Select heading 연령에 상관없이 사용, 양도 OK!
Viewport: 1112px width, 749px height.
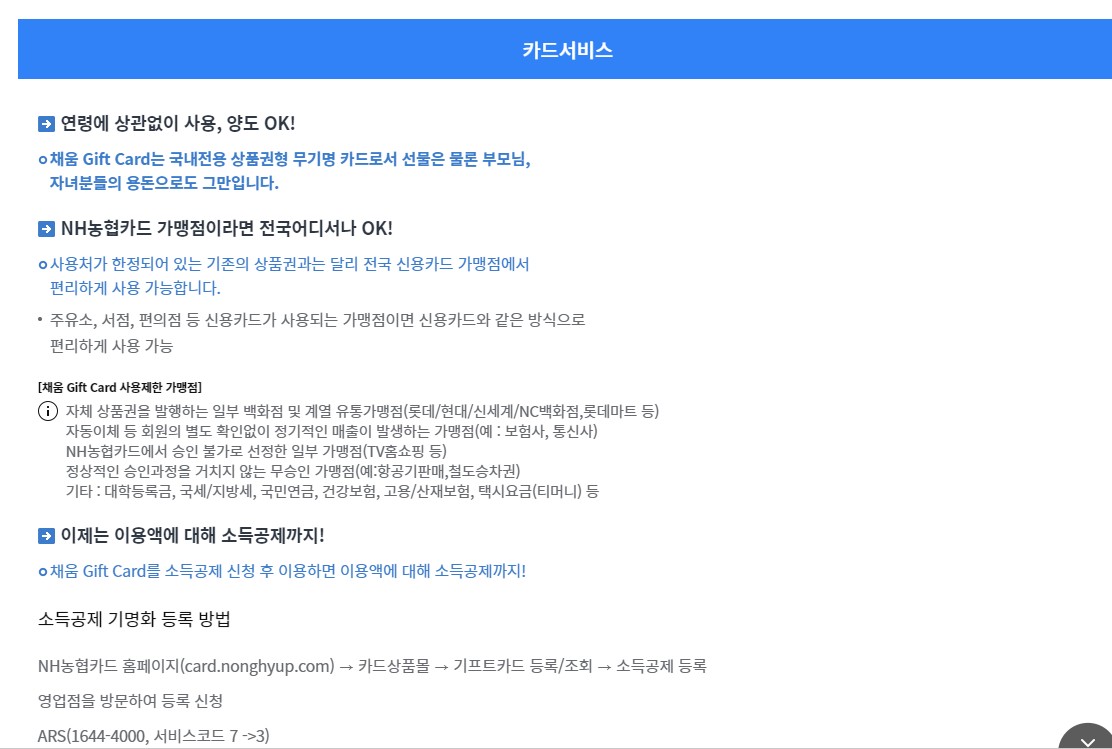tap(177, 123)
